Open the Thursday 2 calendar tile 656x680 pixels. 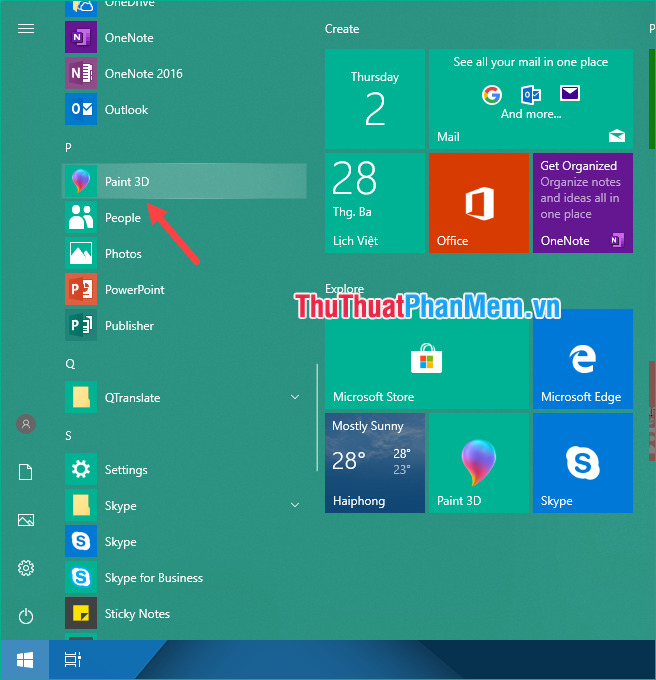coord(375,99)
